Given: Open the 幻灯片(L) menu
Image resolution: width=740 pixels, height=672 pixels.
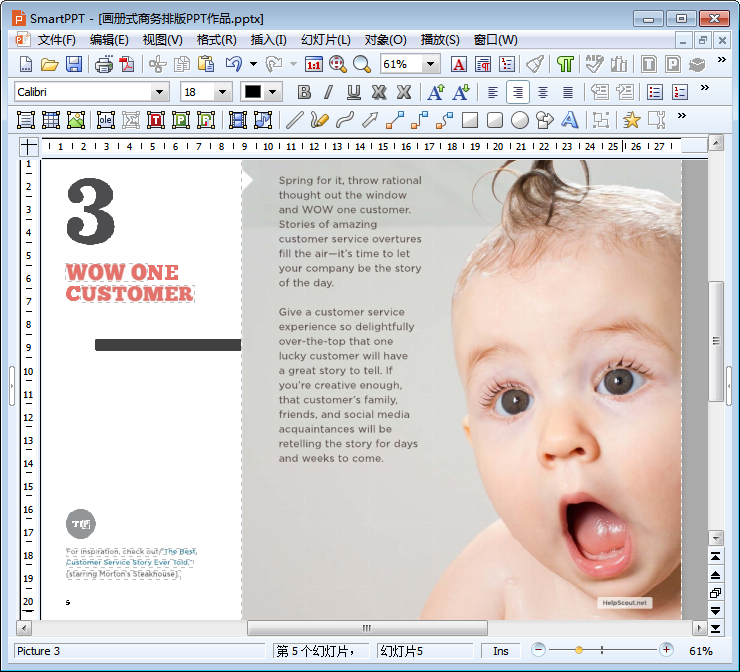Looking at the screenshot, I should pyautogui.click(x=326, y=40).
